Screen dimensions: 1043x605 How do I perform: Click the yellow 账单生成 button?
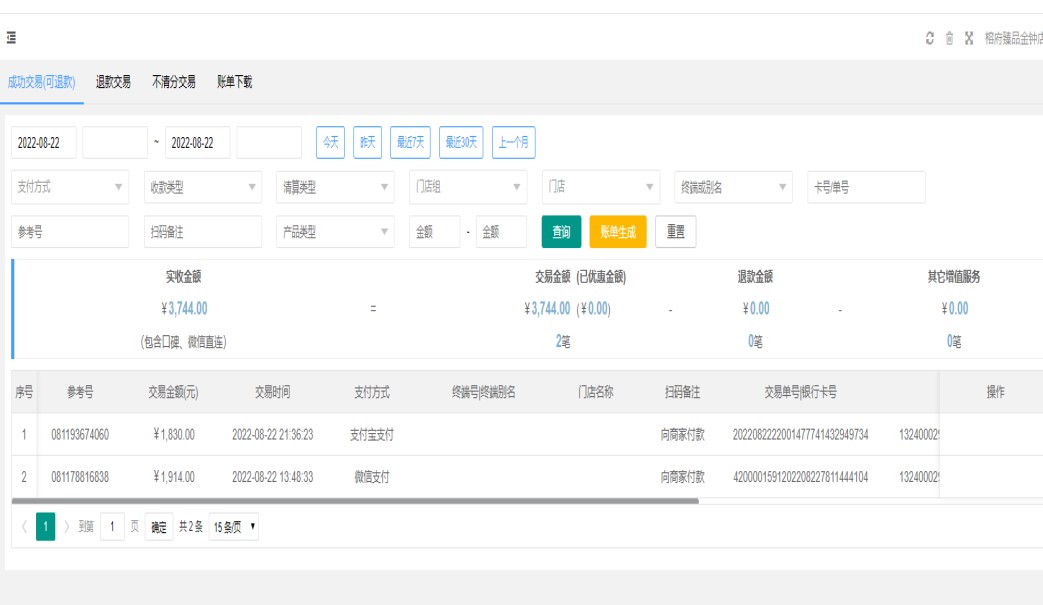pyautogui.click(x=618, y=232)
